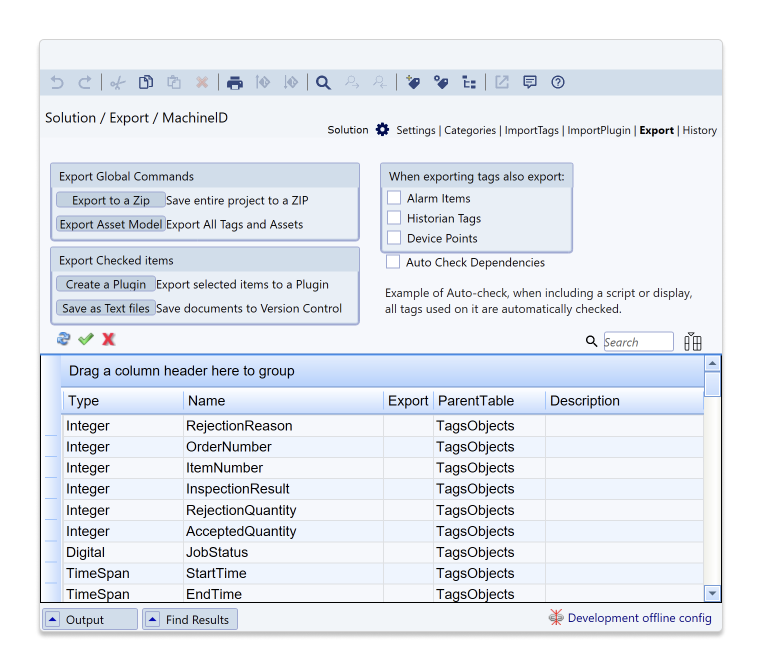
Task: Click the red X icon above the grid
Action: coord(108,340)
